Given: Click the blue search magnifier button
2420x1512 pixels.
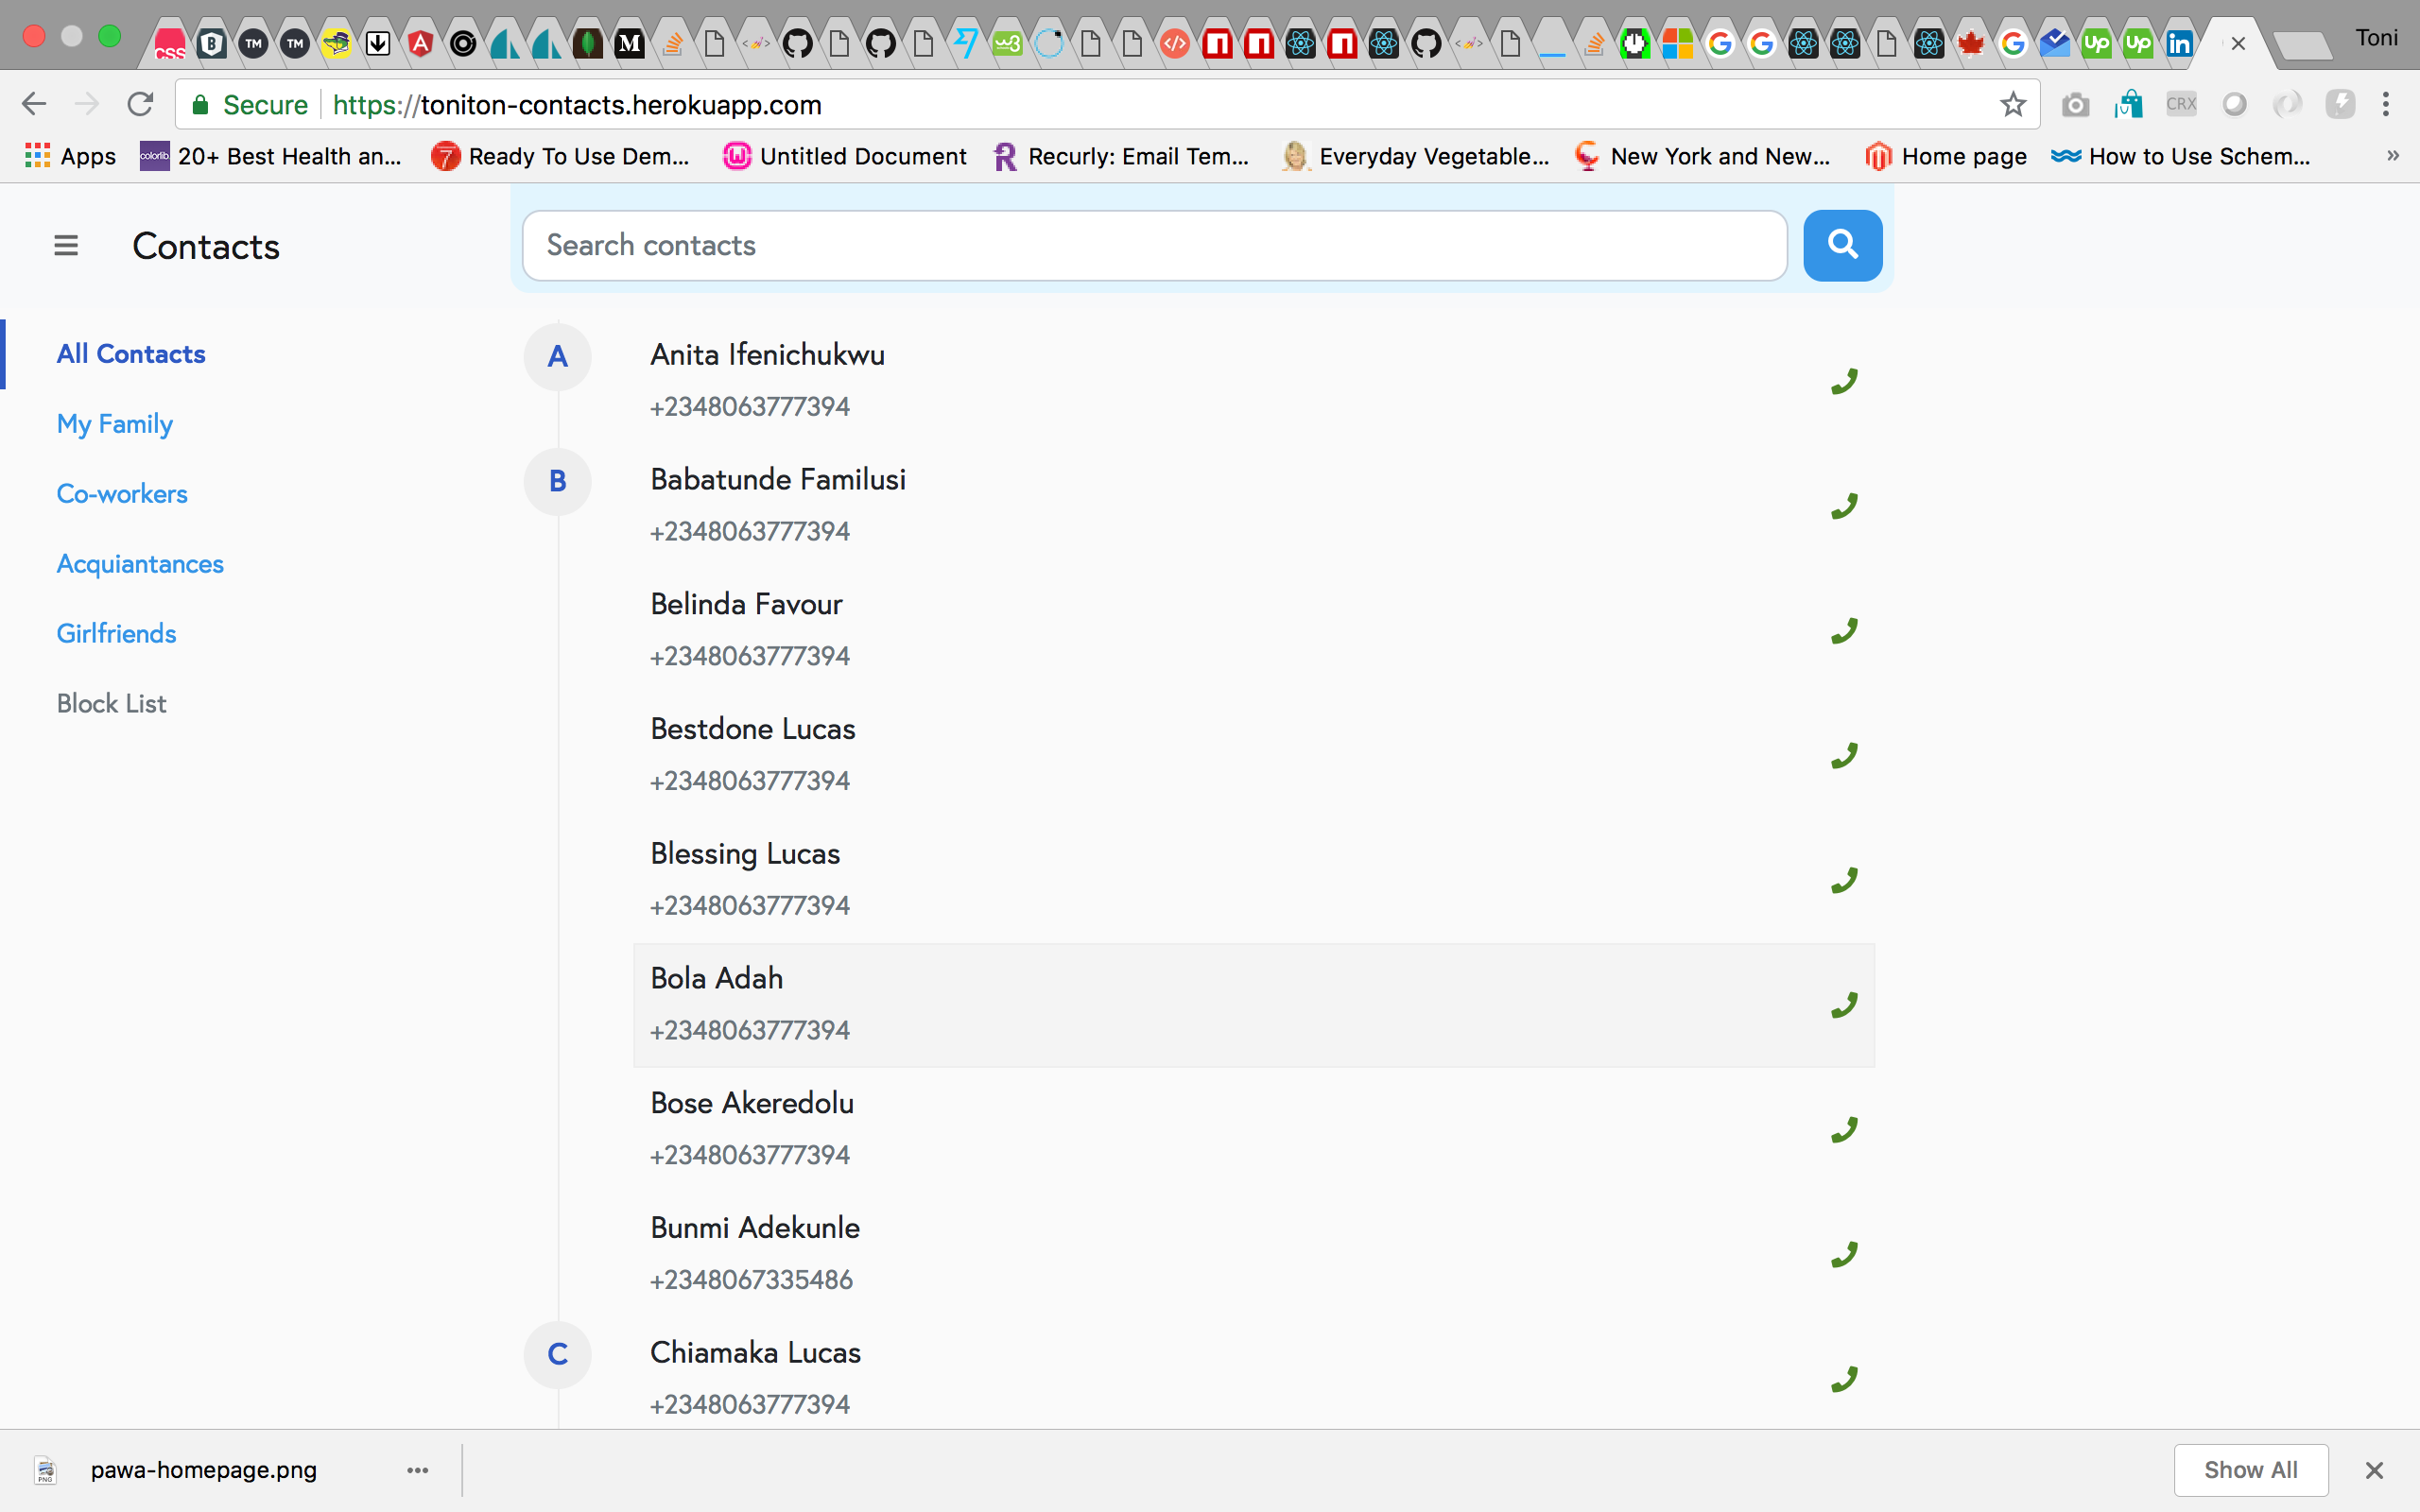Looking at the screenshot, I should [x=1842, y=245].
